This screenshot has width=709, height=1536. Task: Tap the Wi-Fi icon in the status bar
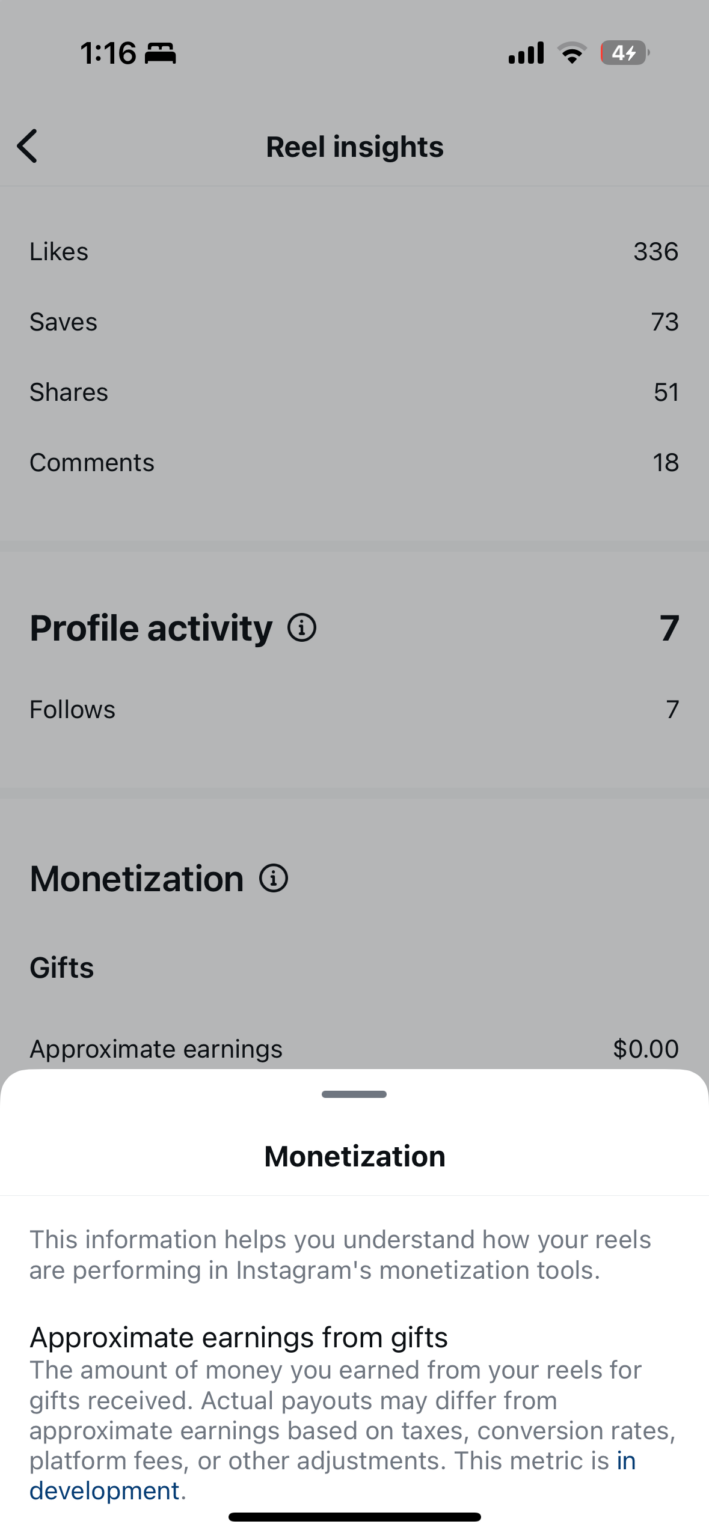pyautogui.click(x=571, y=52)
